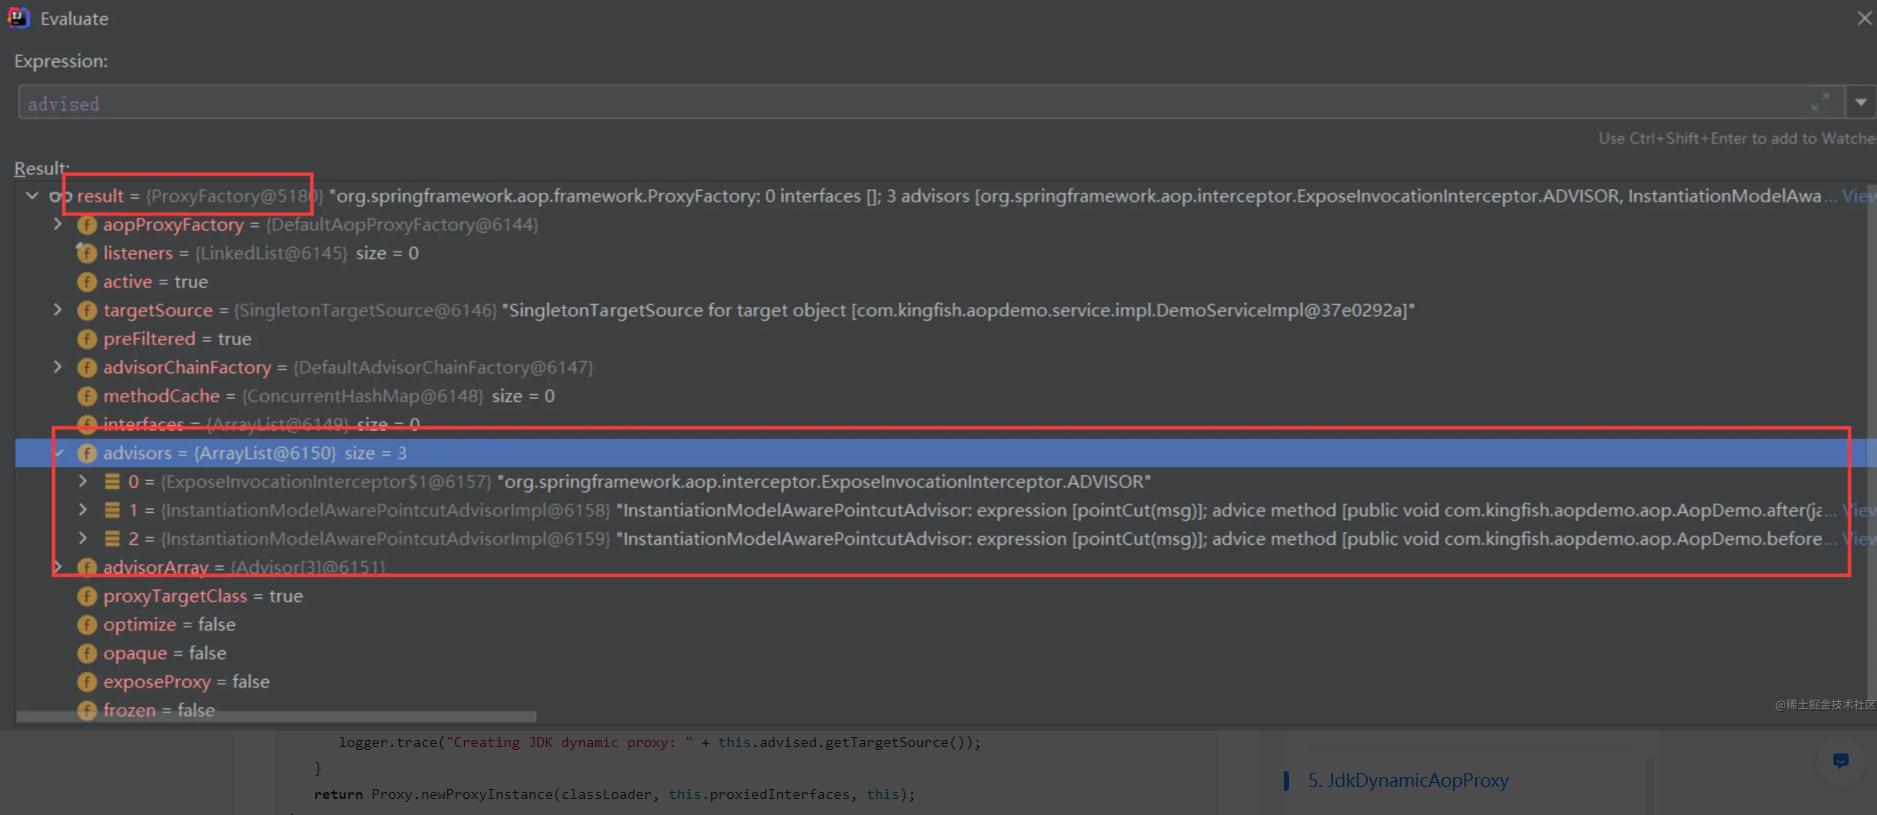The height and width of the screenshot is (815, 1877).
Task: Collapse the root result node
Action: pyautogui.click(x=32, y=196)
